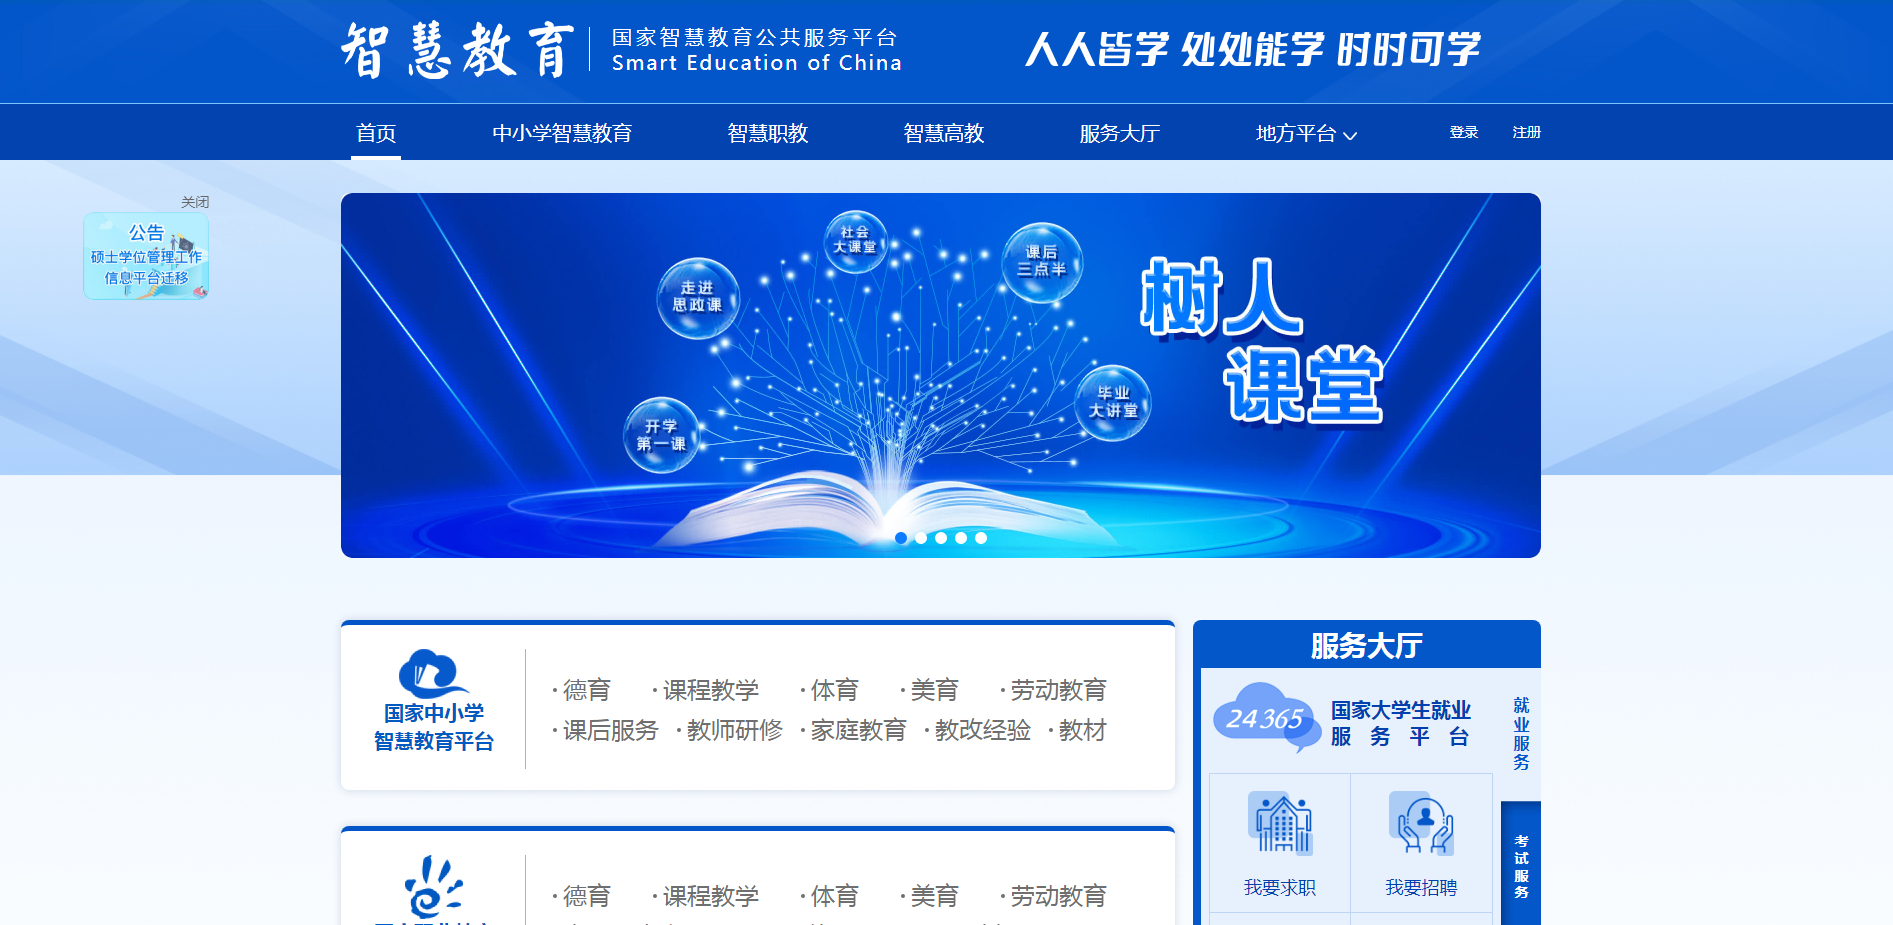Image resolution: width=1893 pixels, height=925 pixels.
Task: Click the 服务大厅 panel header
Action: (1367, 646)
